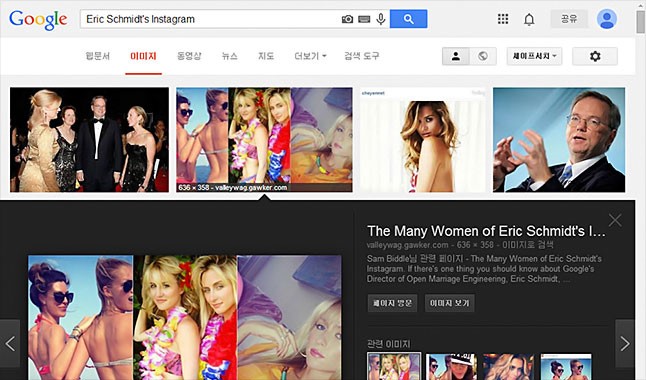The height and width of the screenshot is (380, 646).
Task: Select third related image thumbnail
Action: tap(508, 366)
